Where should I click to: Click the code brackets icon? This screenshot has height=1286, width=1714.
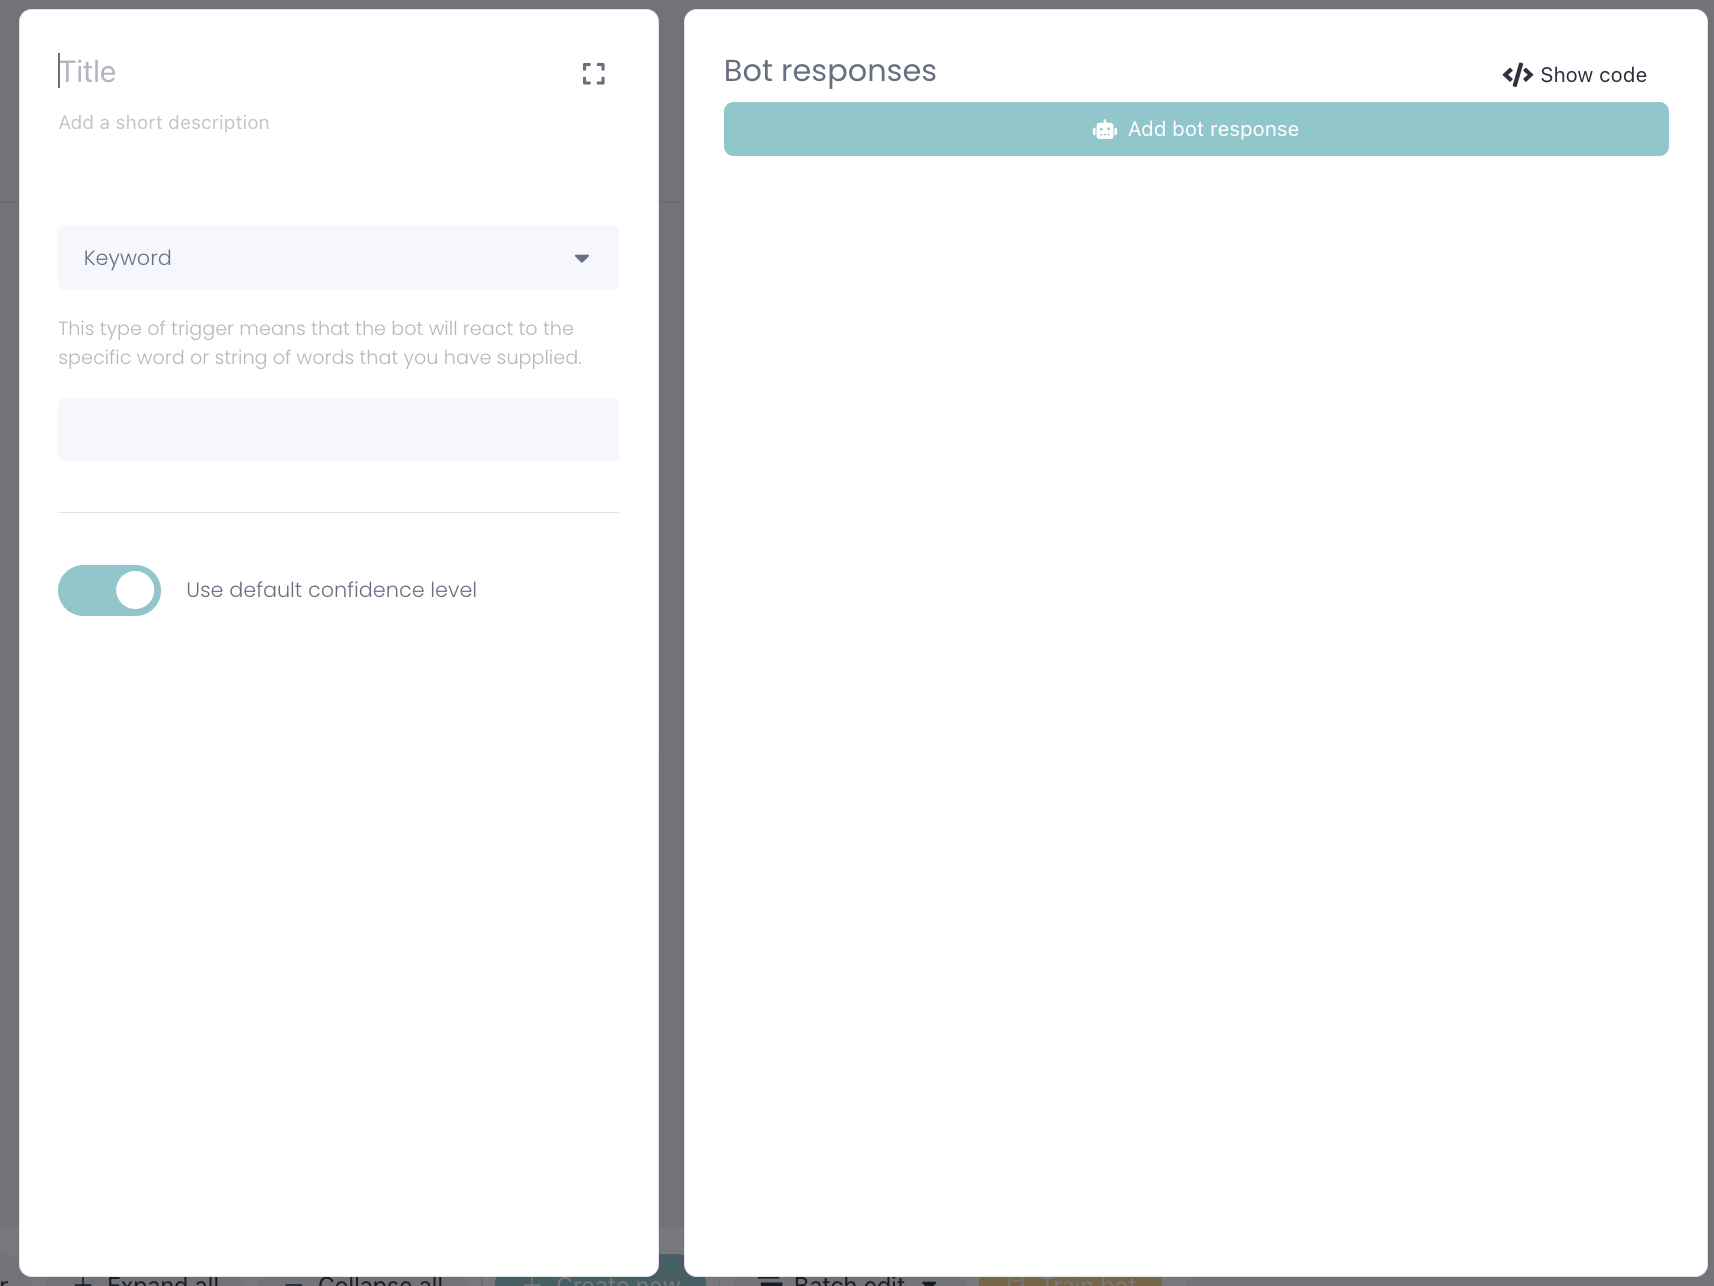click(x=1517, y=75)
